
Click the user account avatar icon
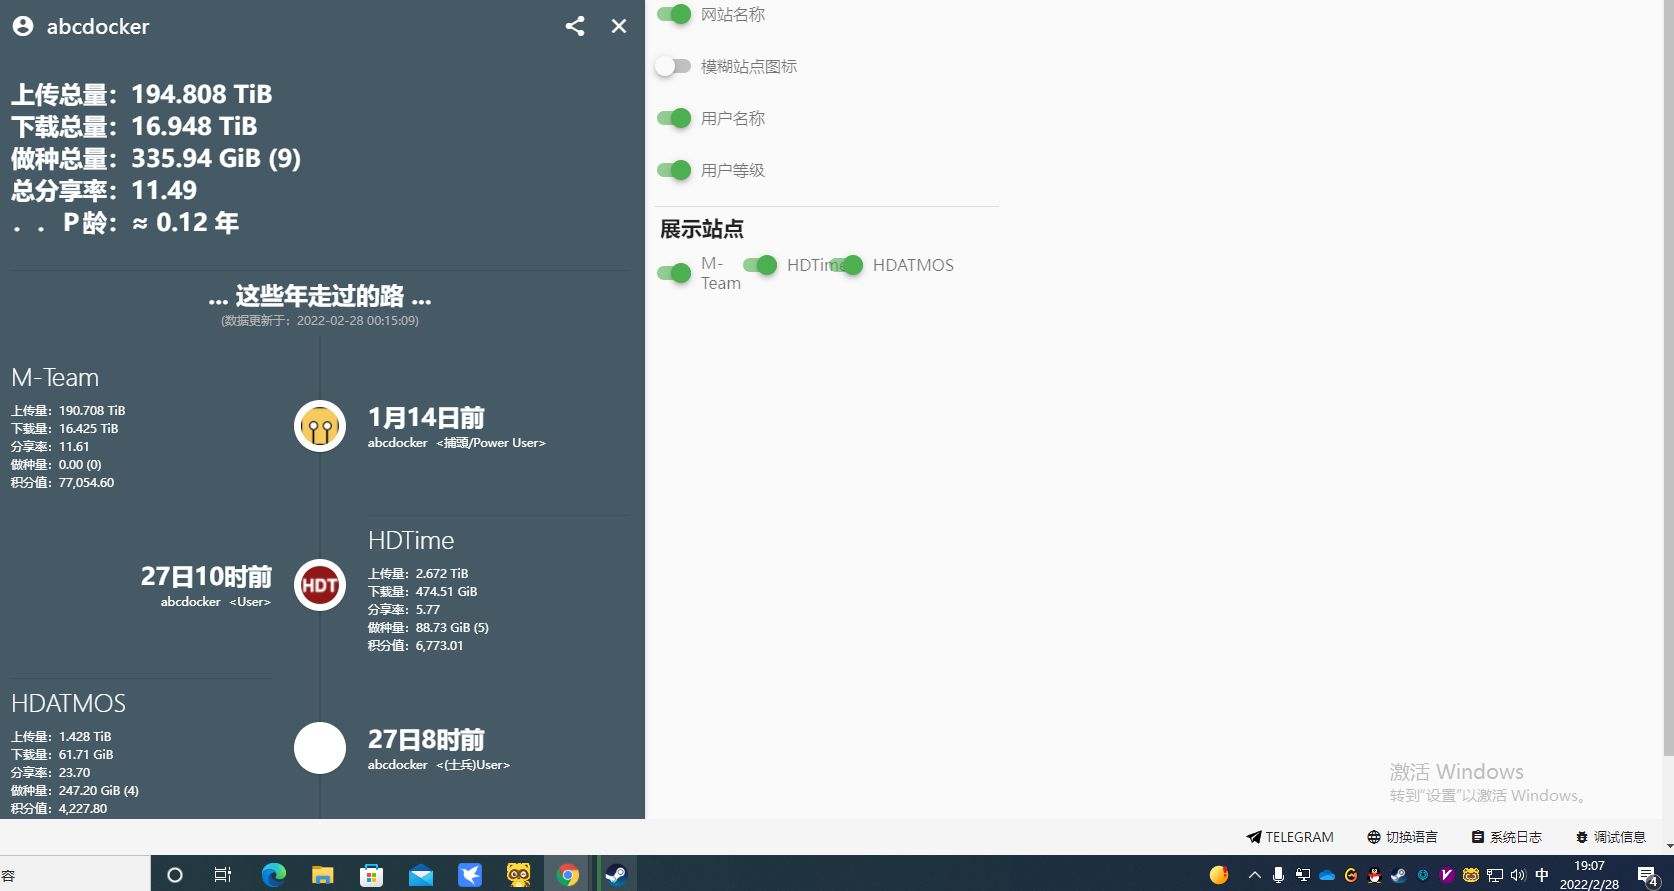pyautogui.click(x=23, y=26)
